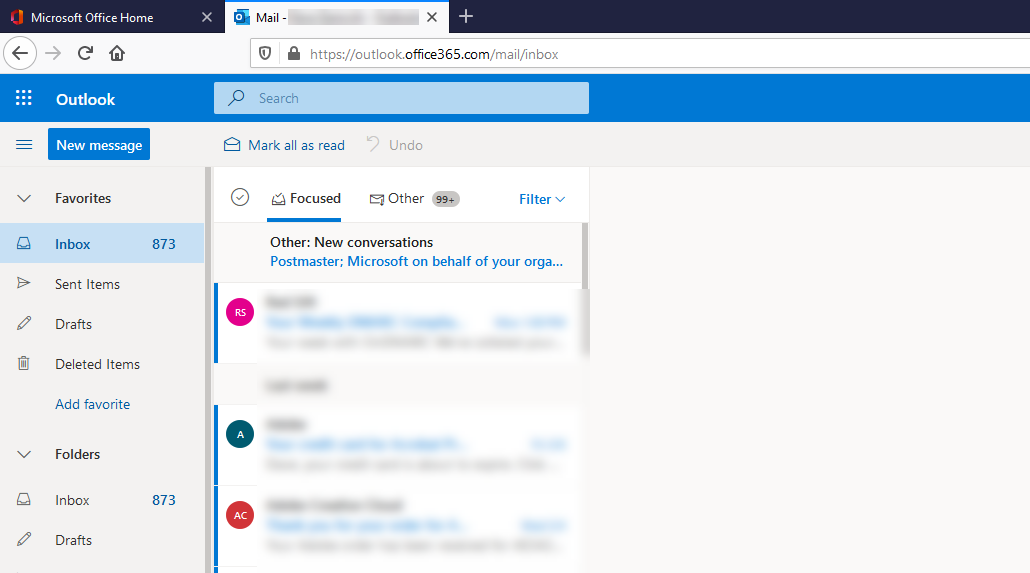Open Postmaster; Microsoft on behalf link
This screenshot has height=573, width=1030.
coord(416,262)
